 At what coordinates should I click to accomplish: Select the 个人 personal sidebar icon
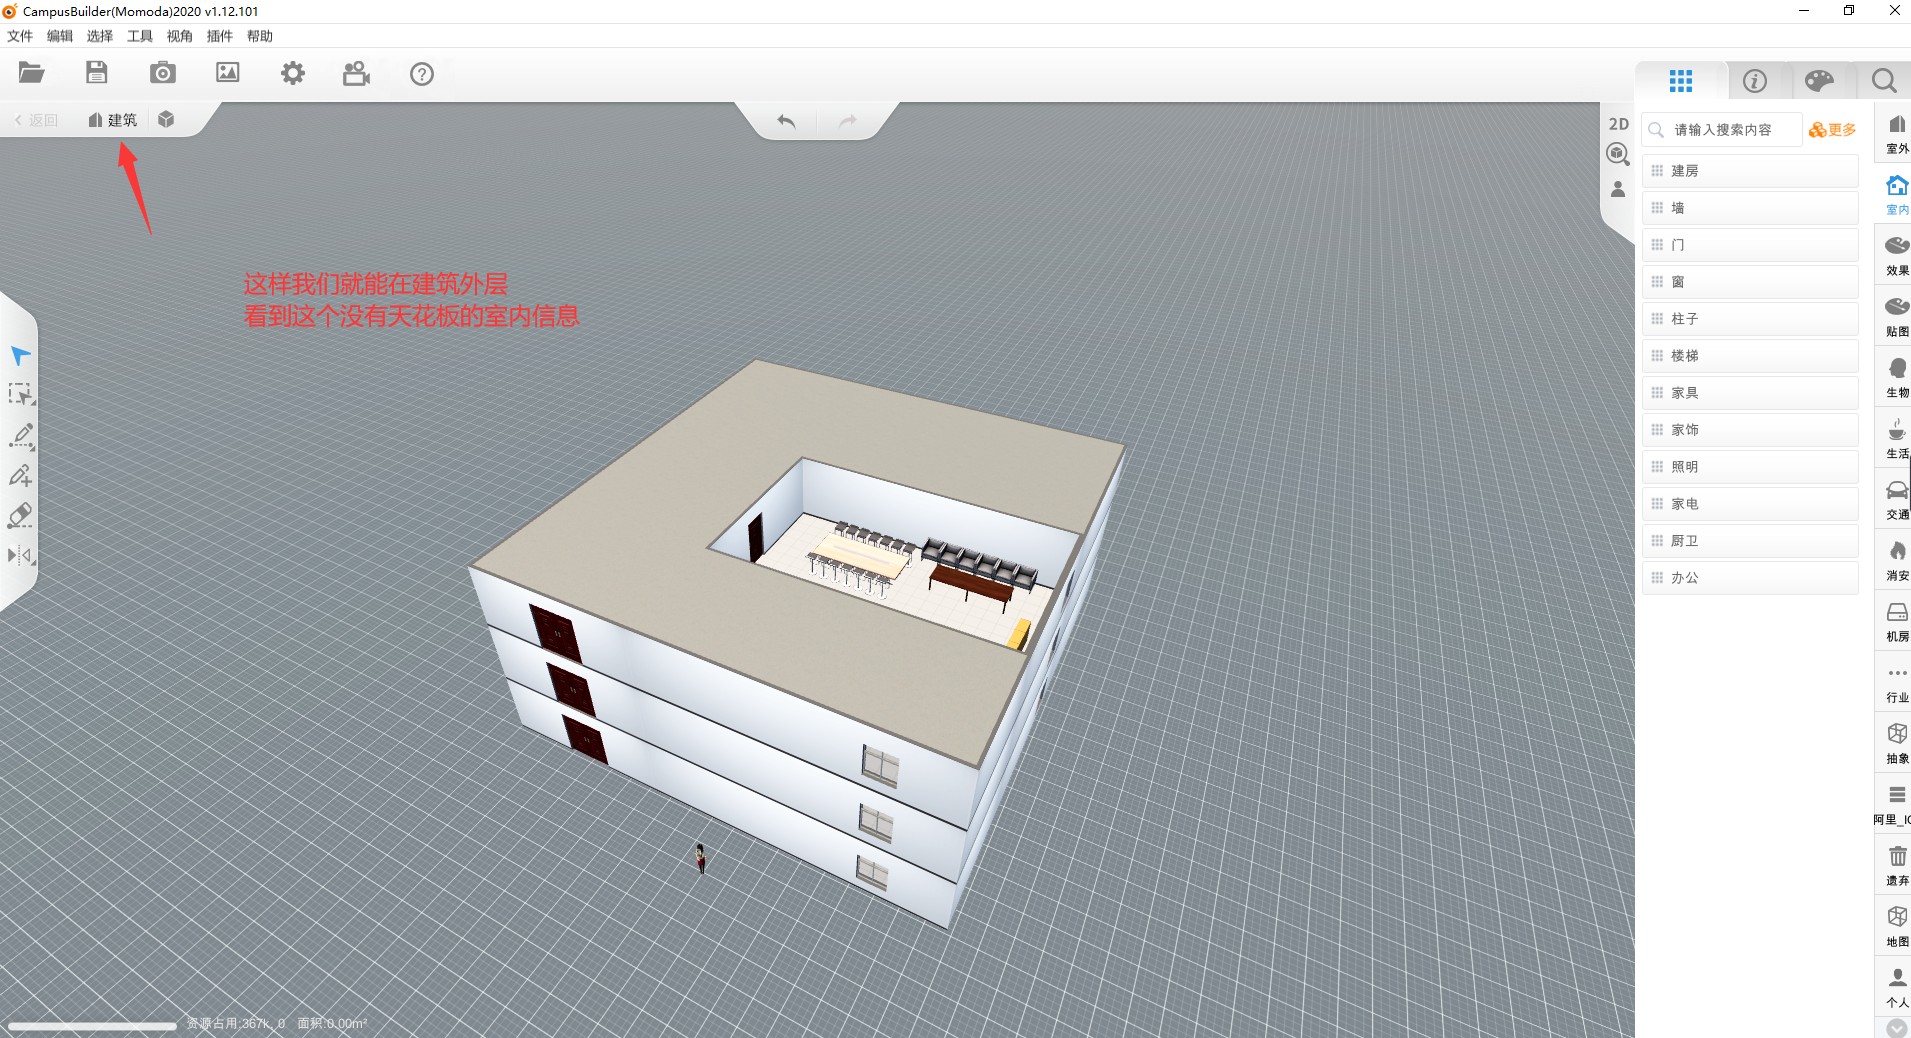1896,988
